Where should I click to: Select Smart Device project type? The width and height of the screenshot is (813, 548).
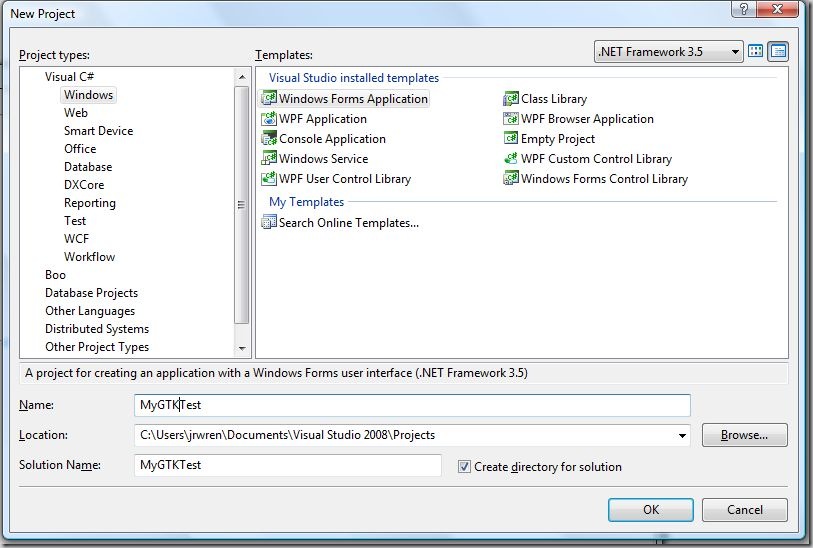click(x=99, y=131)
